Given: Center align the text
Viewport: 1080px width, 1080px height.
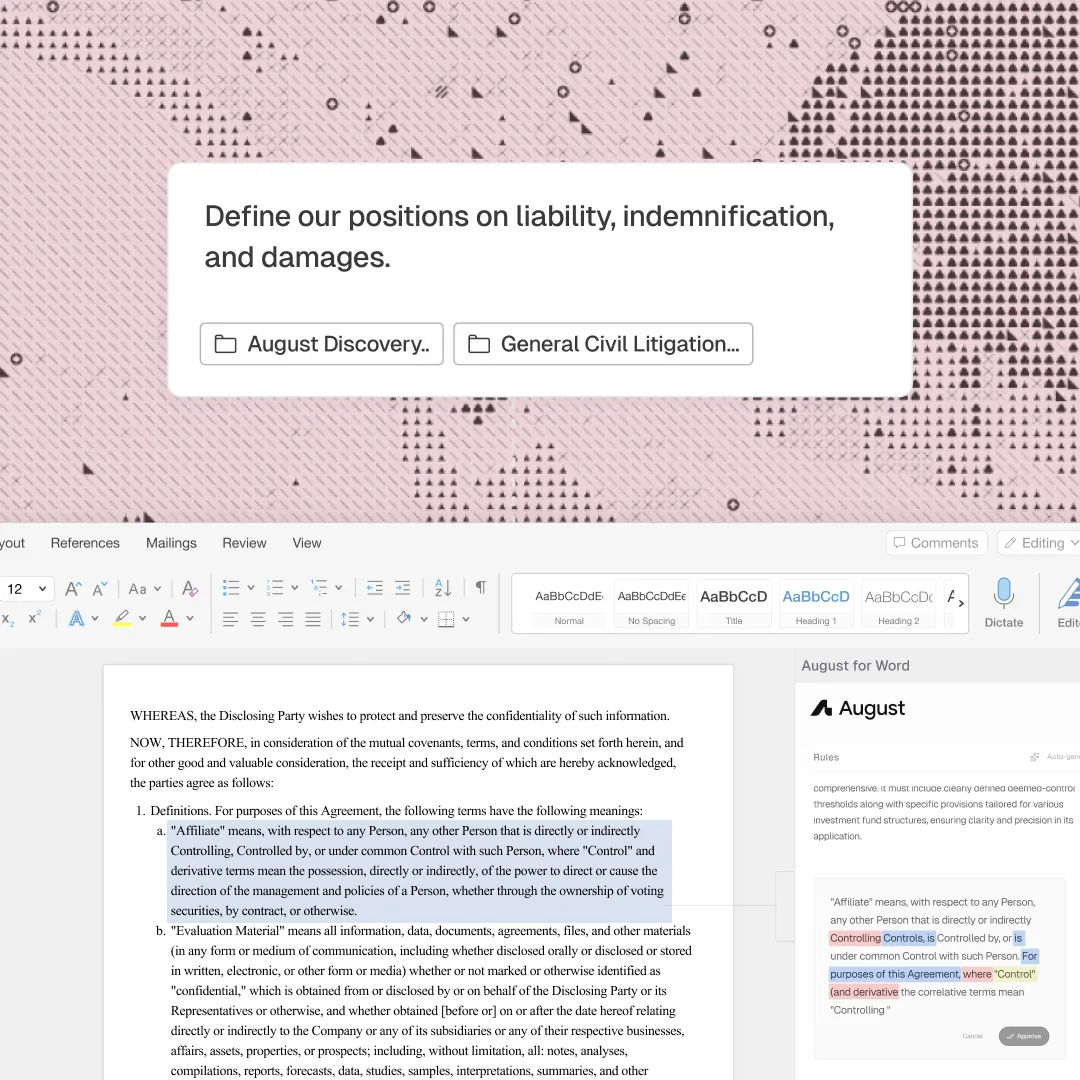Looking at the screenshot, I should pyautogui.click(x=258, y=620).
